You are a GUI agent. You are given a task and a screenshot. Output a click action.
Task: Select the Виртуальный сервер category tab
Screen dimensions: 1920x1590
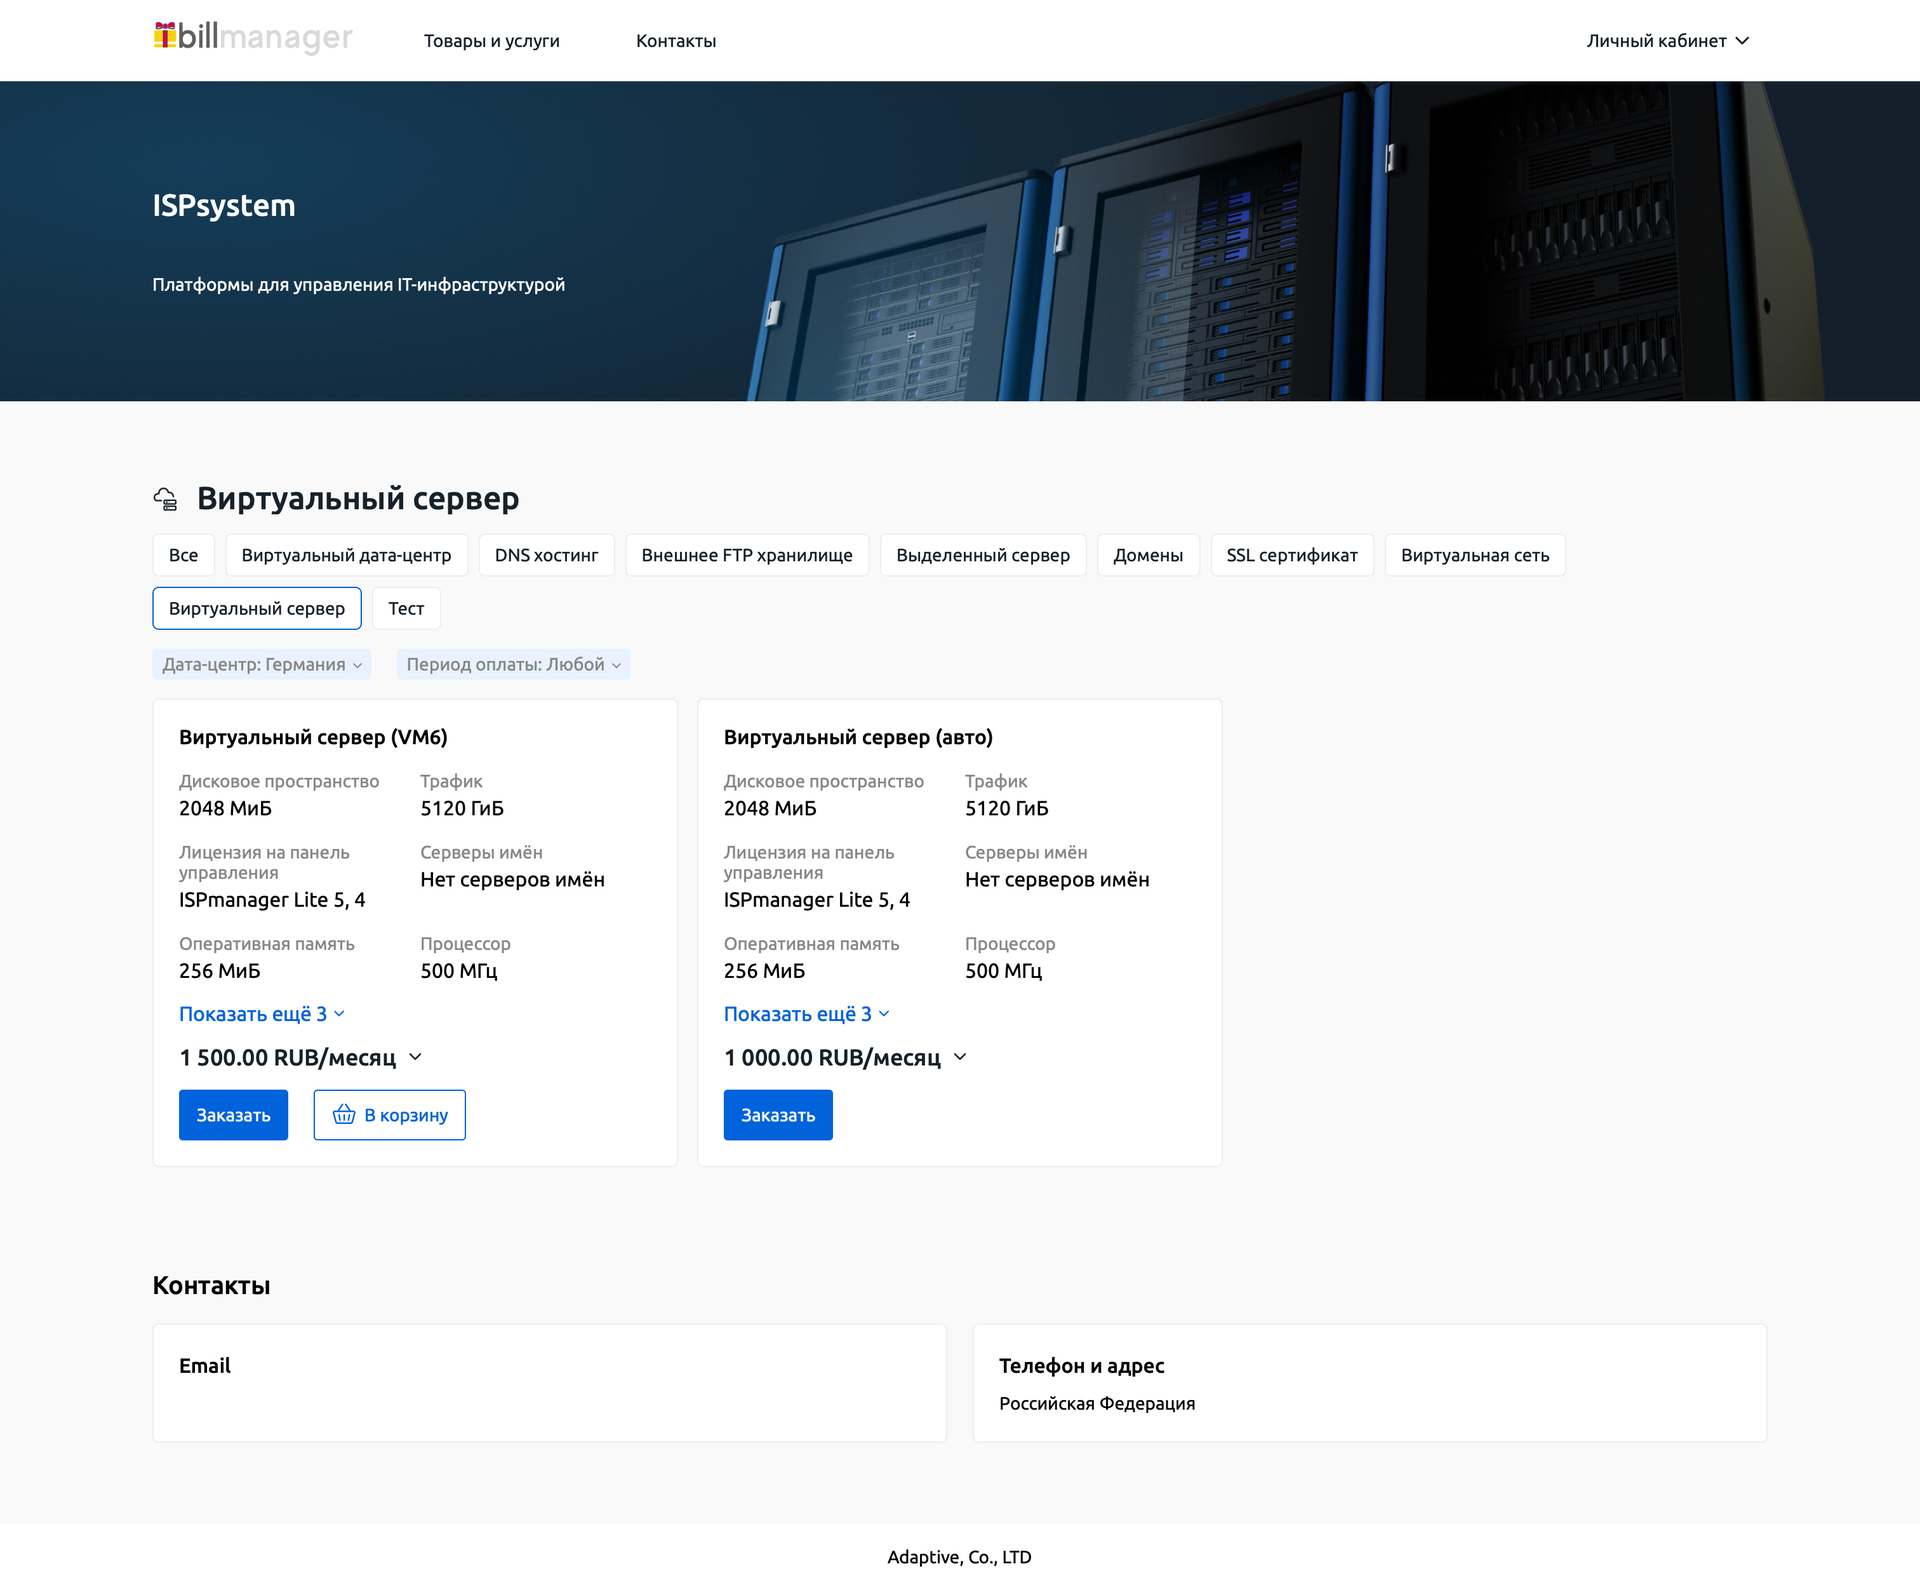point(257,608)
